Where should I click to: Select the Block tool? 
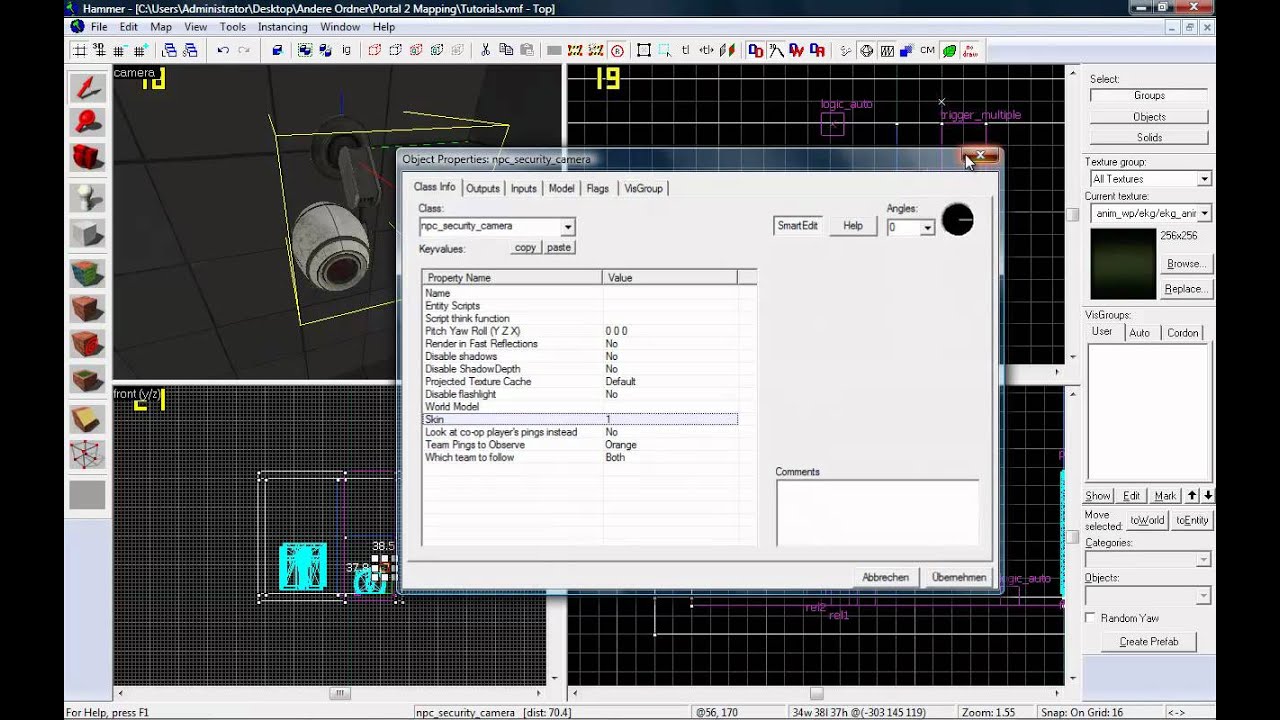87,233
